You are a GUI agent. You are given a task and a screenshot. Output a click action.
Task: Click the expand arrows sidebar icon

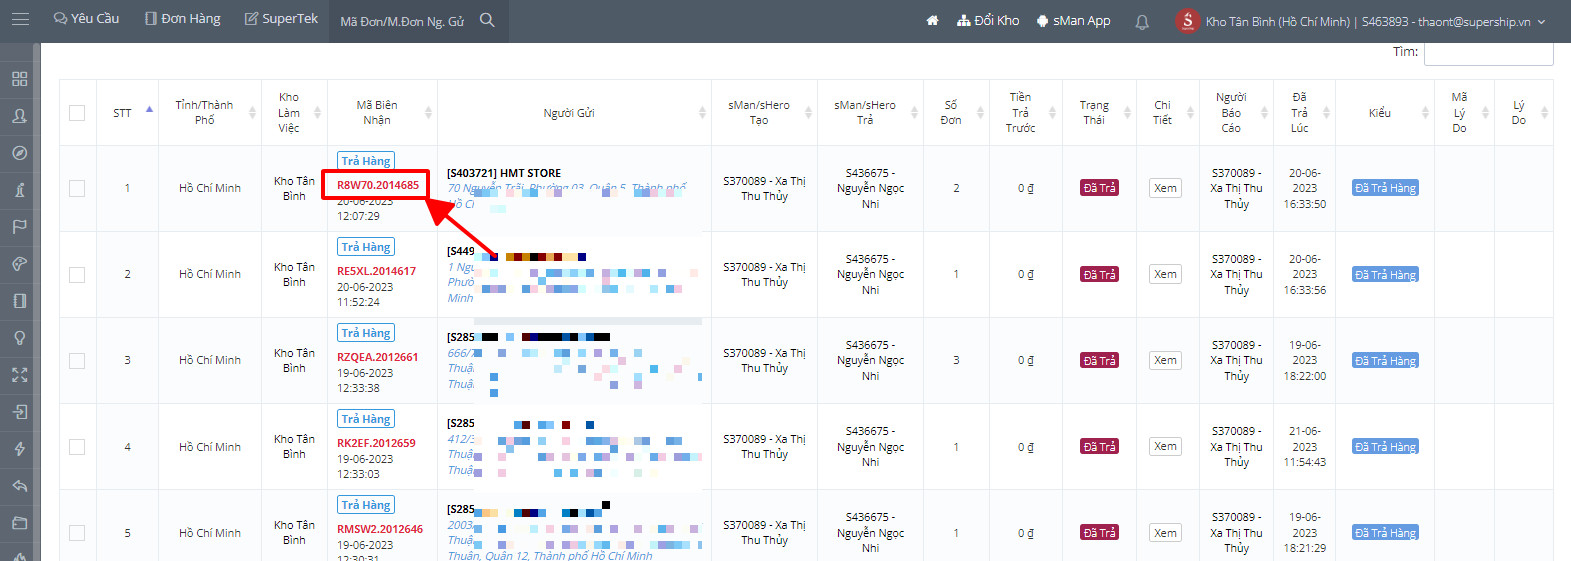(19, 375)
